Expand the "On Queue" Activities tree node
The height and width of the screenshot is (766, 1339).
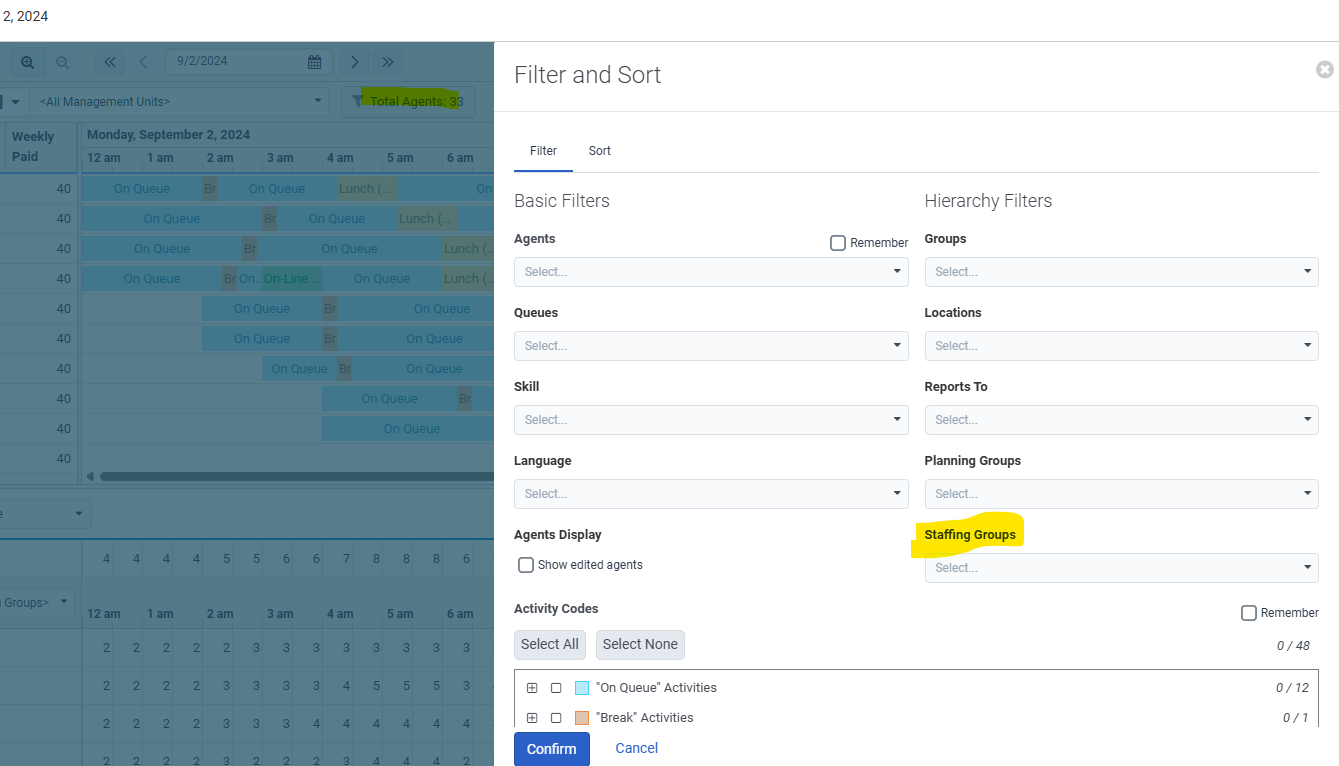pyautogui.click(x=532, y=688)
